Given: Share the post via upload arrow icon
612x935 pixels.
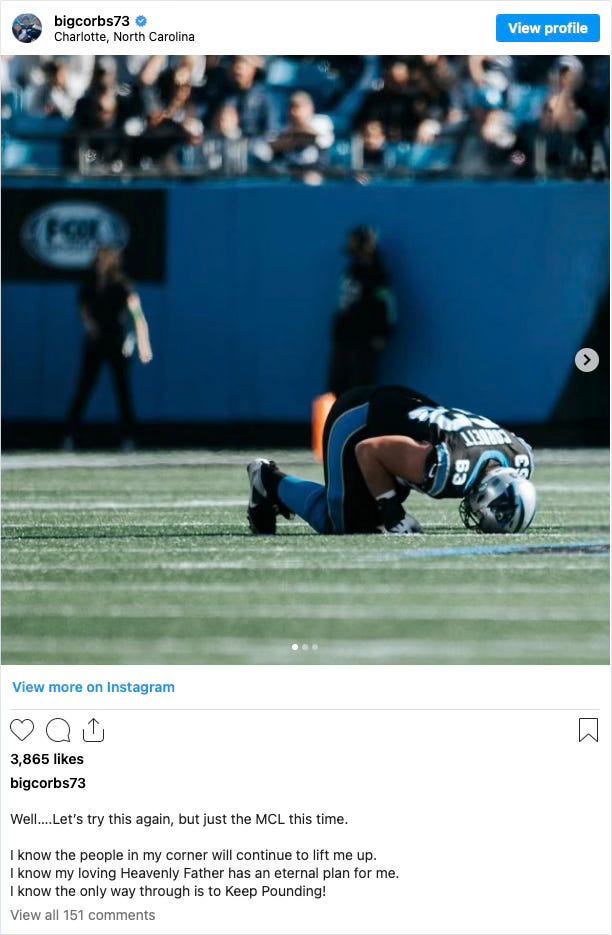Looking at the screenshot, I should pyautogui.click(x=93, y=730).
